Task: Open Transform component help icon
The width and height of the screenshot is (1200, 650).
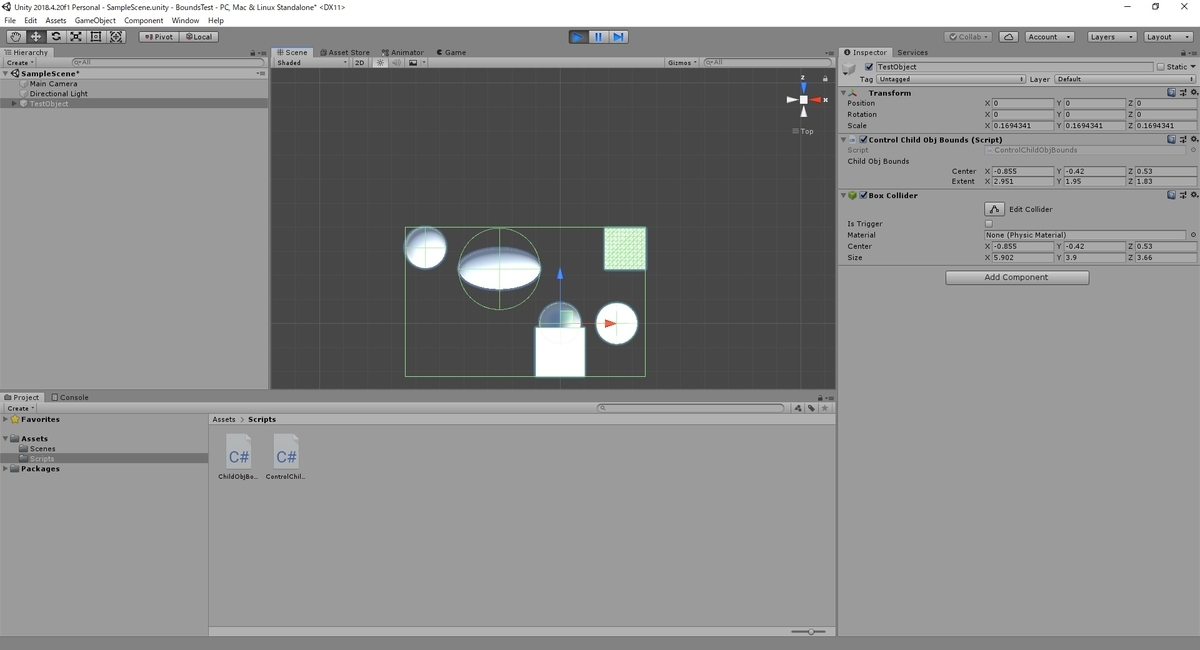Action: point(1171,93)
